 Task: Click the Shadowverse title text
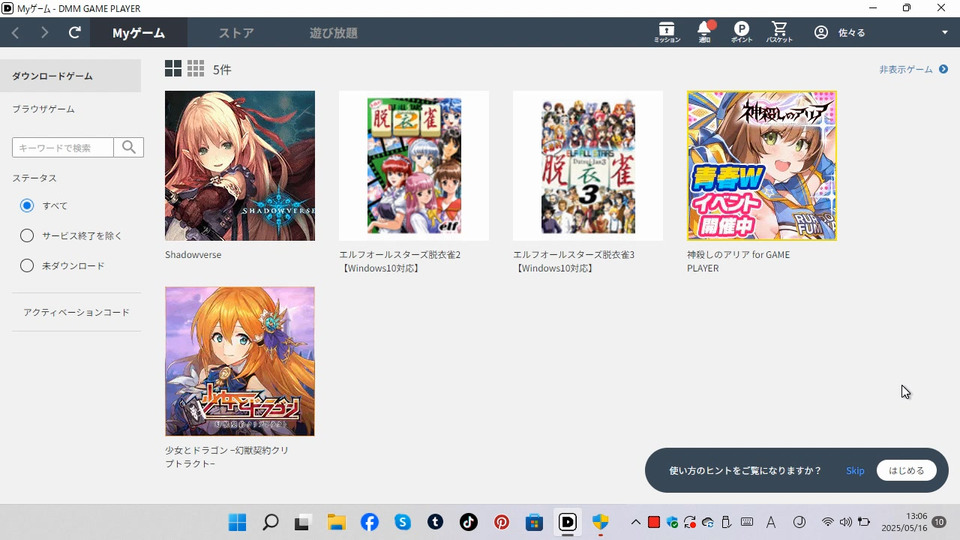(193, 255)
